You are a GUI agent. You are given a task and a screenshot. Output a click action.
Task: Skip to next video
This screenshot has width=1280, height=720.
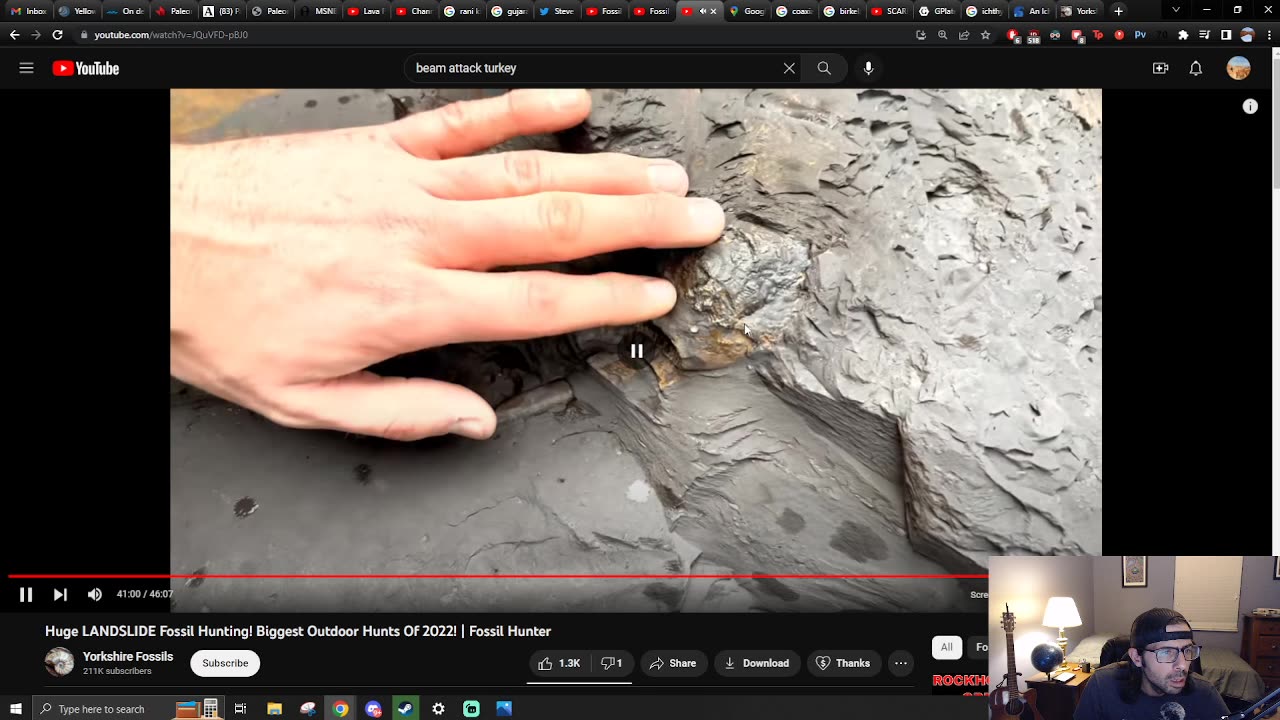pyautogui.click(x=60, y=594)
